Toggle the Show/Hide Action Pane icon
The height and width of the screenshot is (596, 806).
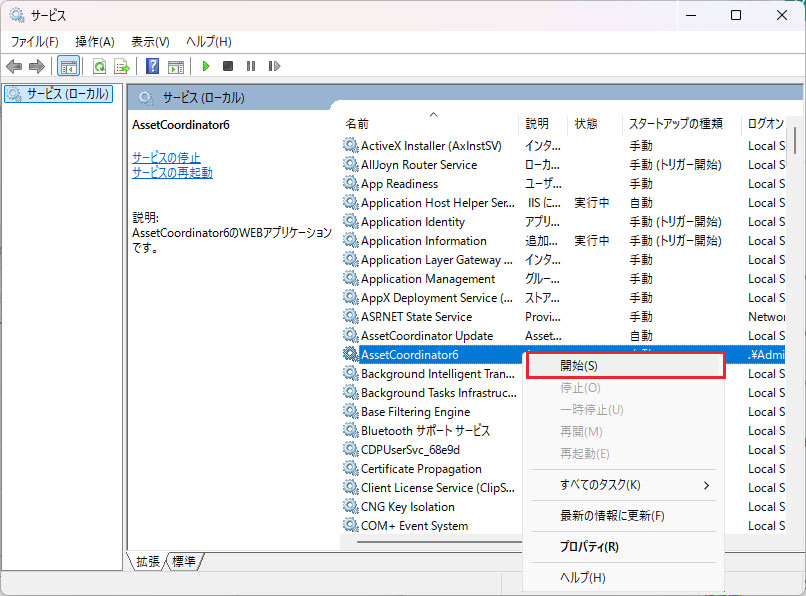[x=176, y=66]
